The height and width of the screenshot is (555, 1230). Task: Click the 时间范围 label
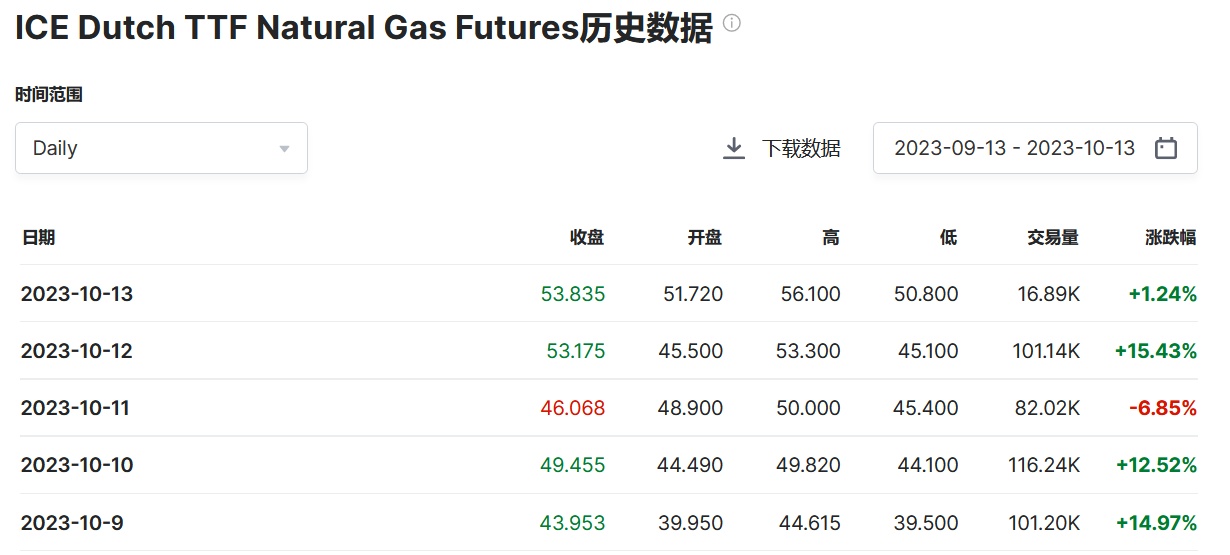48,95
